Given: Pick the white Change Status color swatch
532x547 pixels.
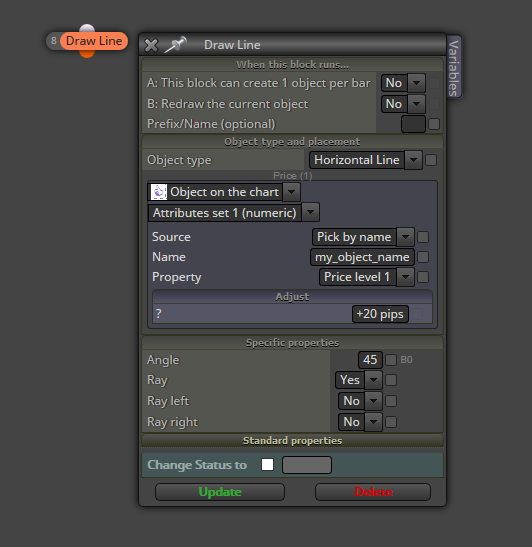Looking at the screenshot, I should click(268, 465).
